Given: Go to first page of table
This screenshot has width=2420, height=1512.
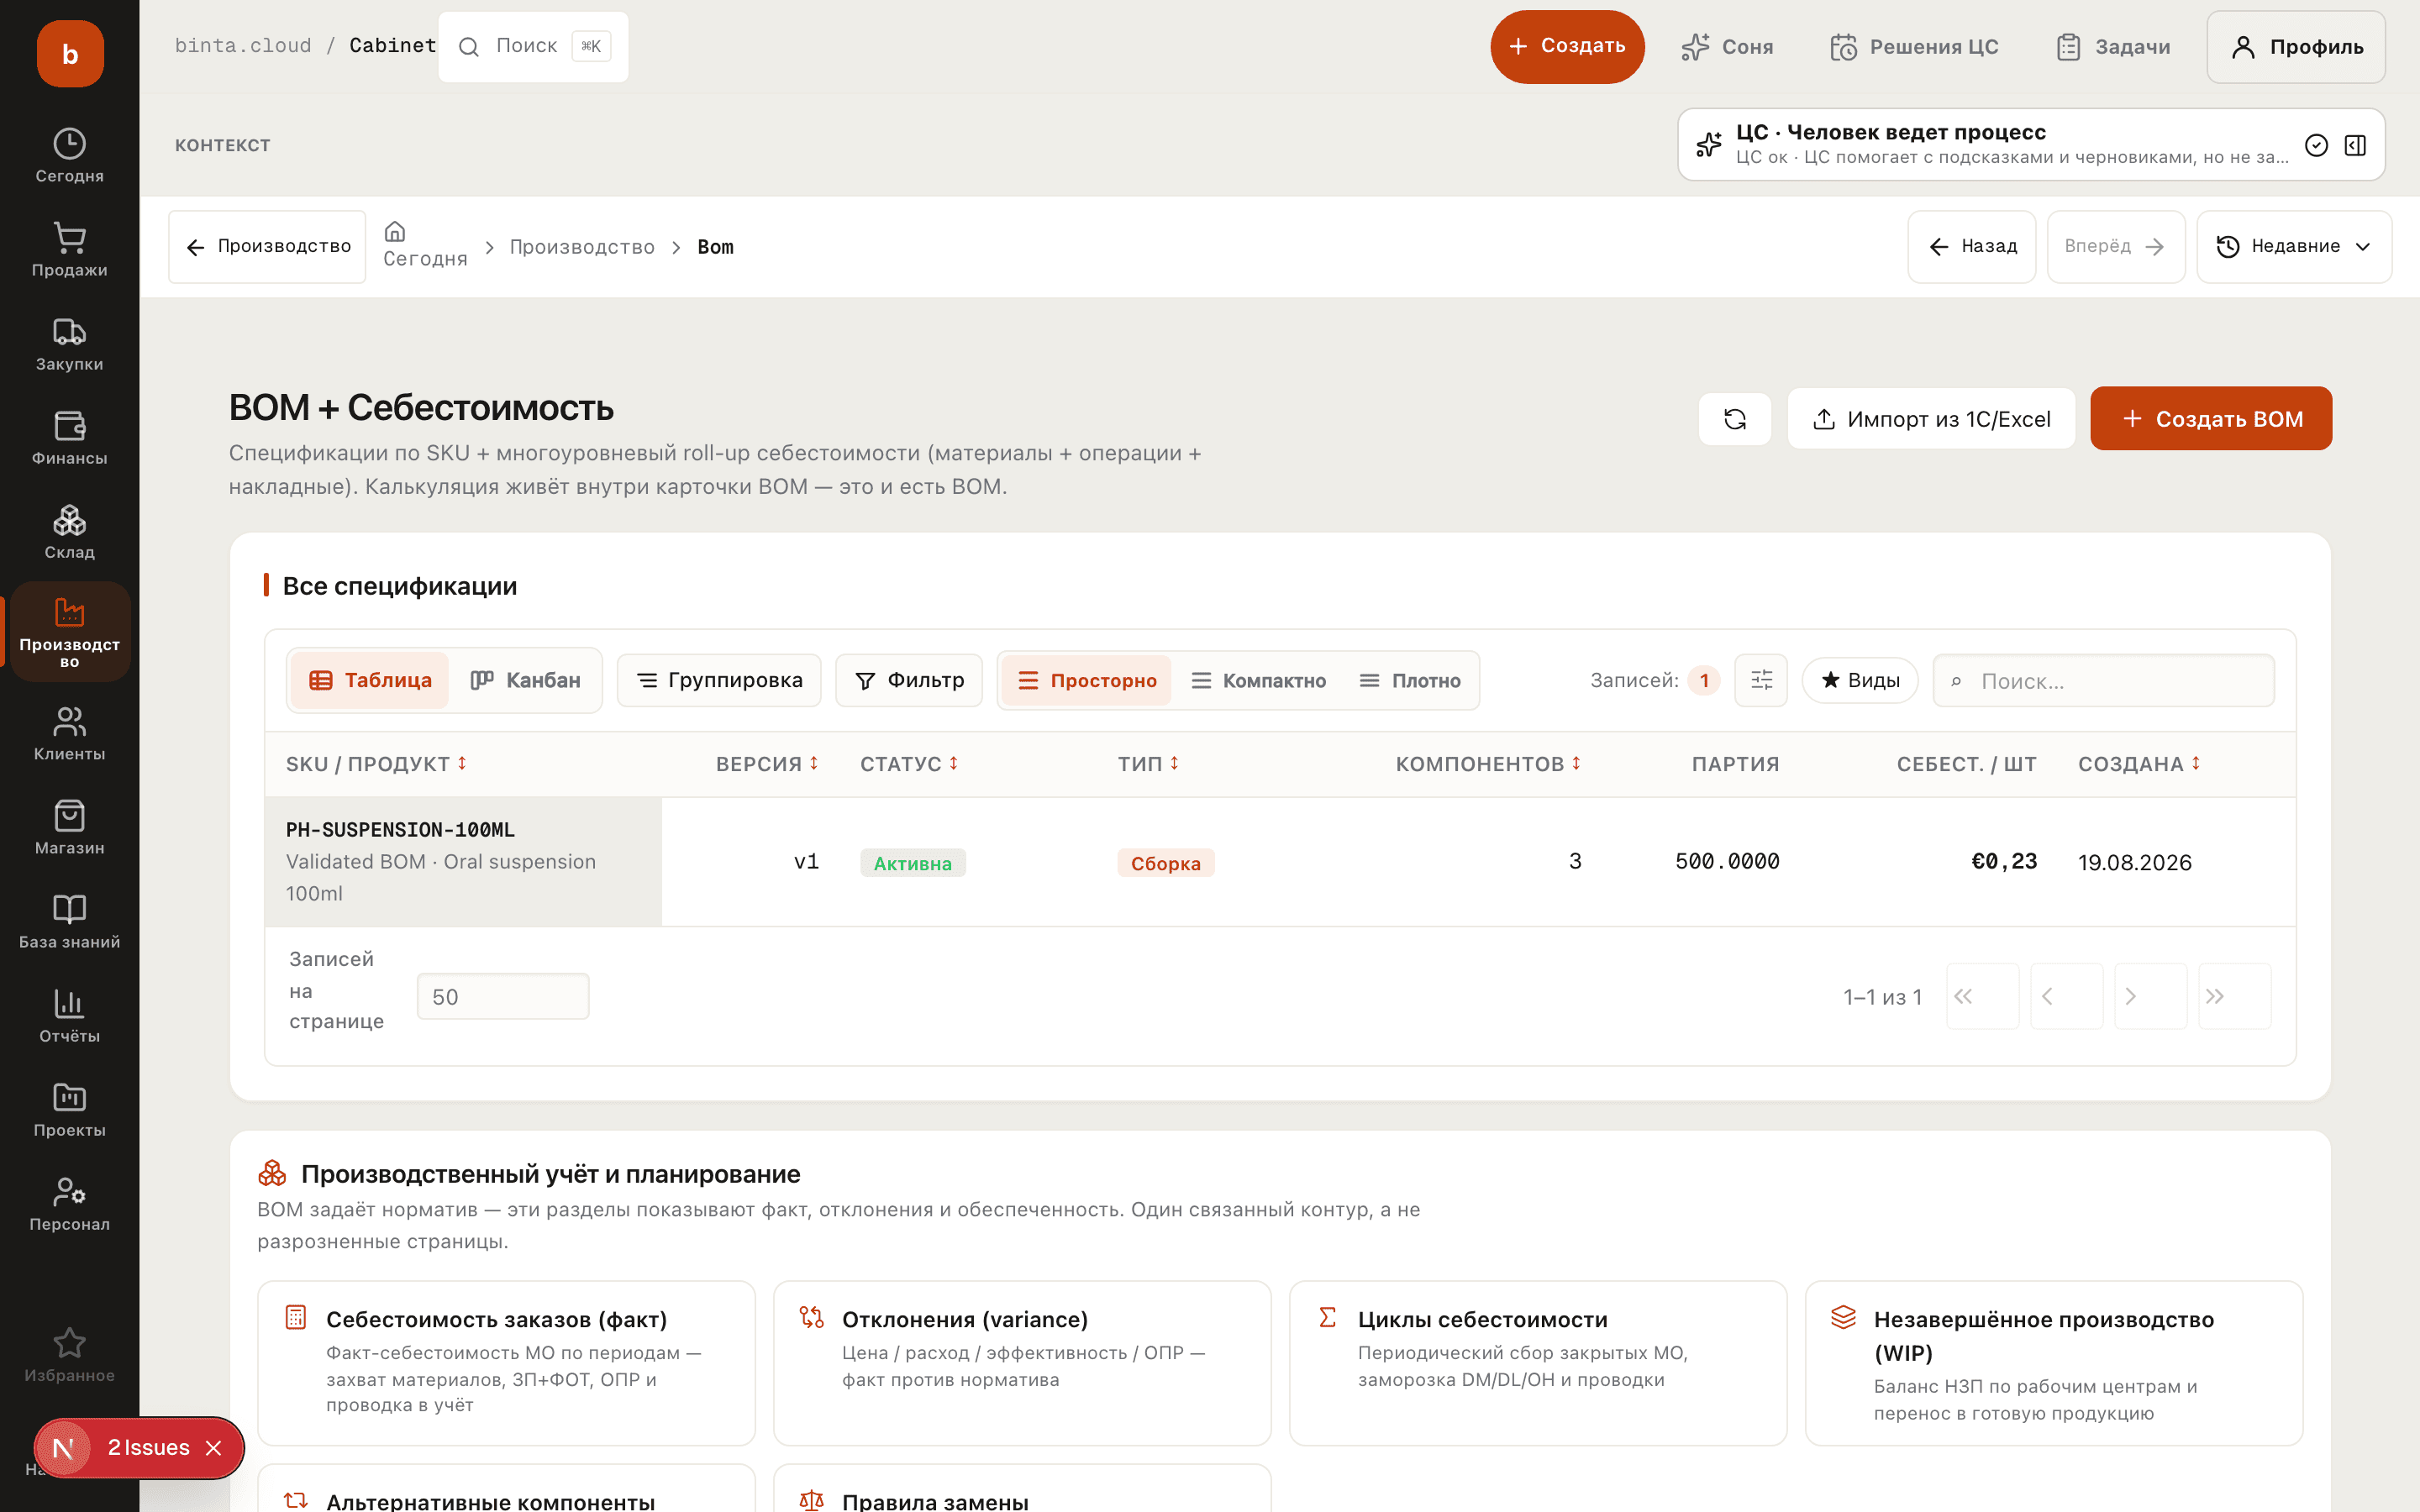Looking at the screenshot, I should coord(1982,996).
